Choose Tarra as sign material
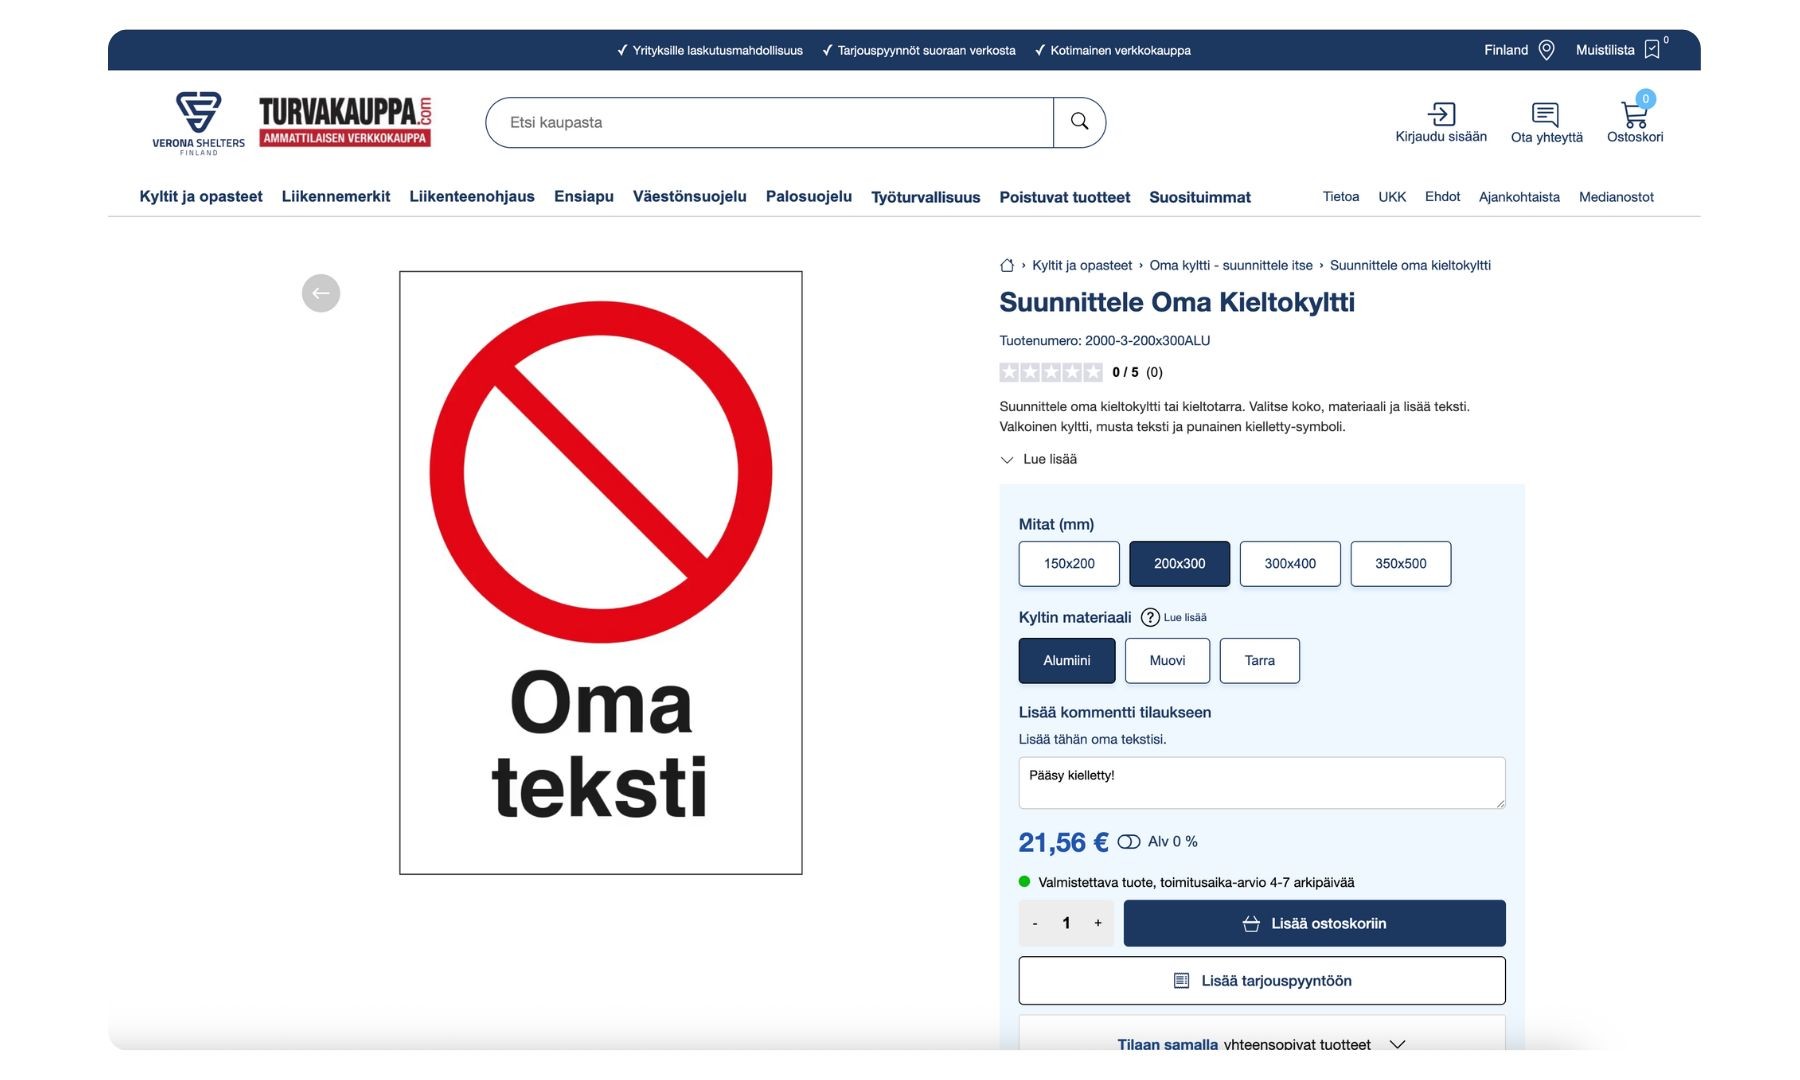1800x1080 pixels. [x=1260, y=661]
